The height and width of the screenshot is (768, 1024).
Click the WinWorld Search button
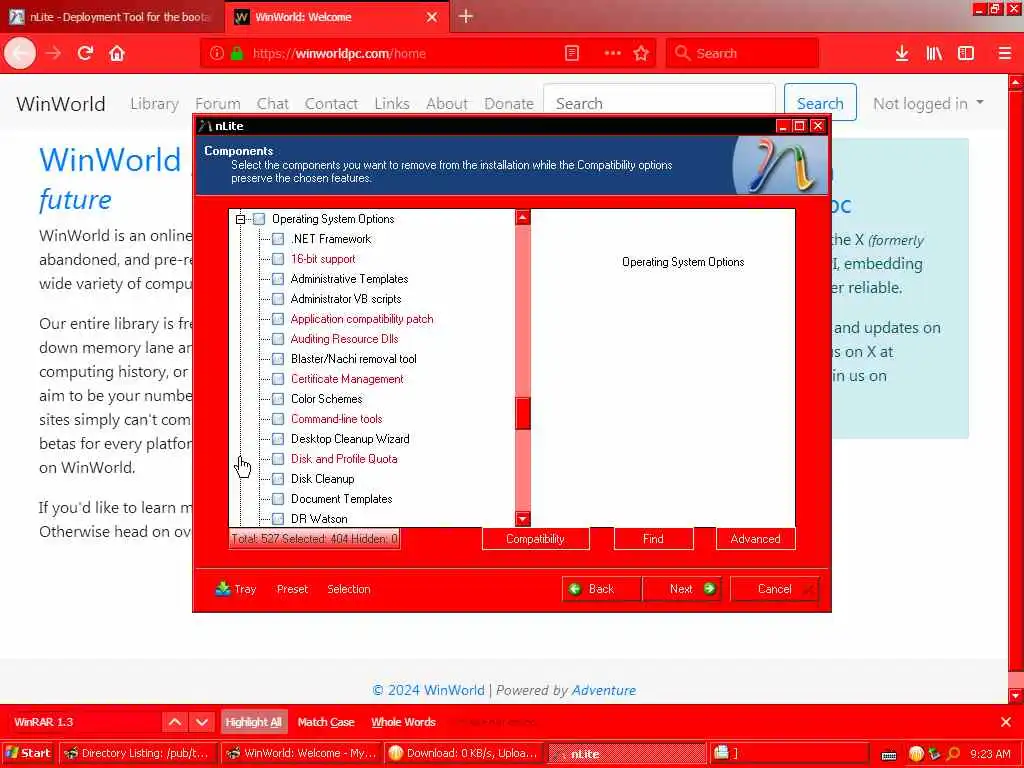coord(820,103)
